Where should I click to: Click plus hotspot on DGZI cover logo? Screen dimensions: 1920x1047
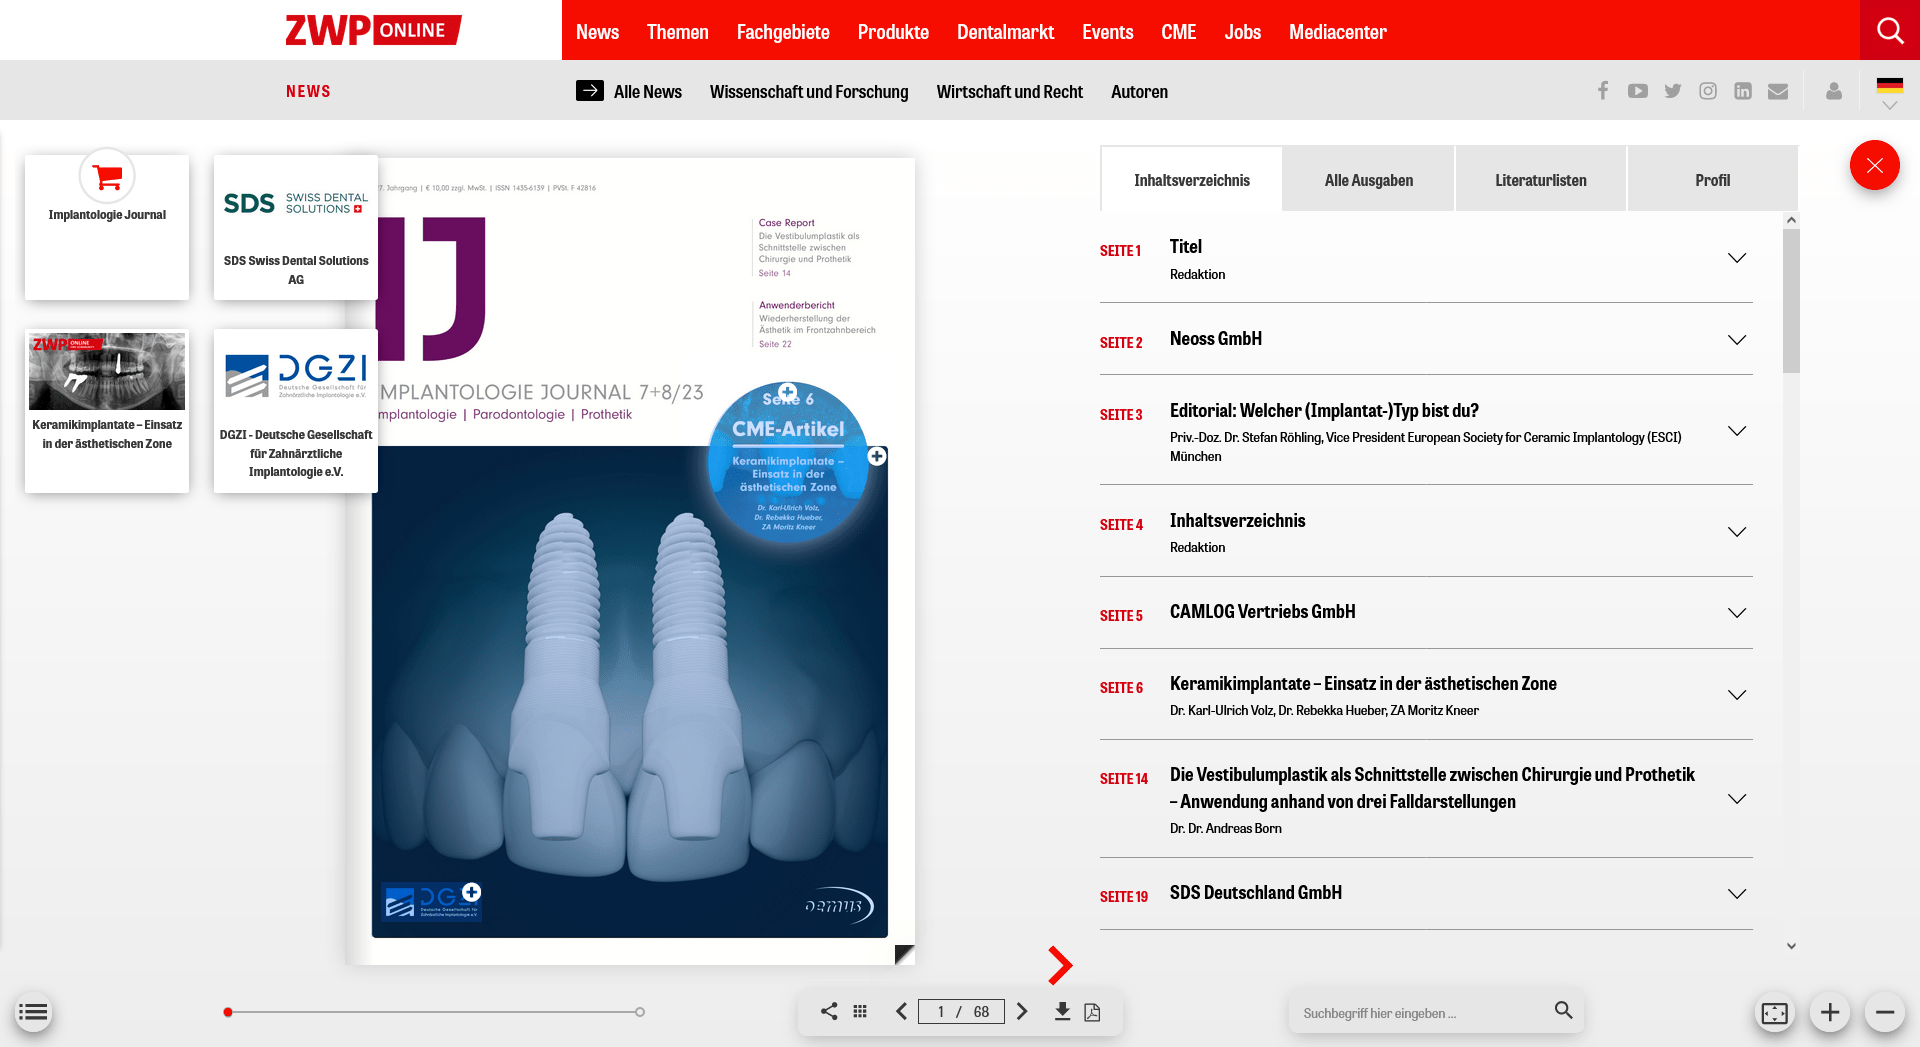(x=471, y=892)
